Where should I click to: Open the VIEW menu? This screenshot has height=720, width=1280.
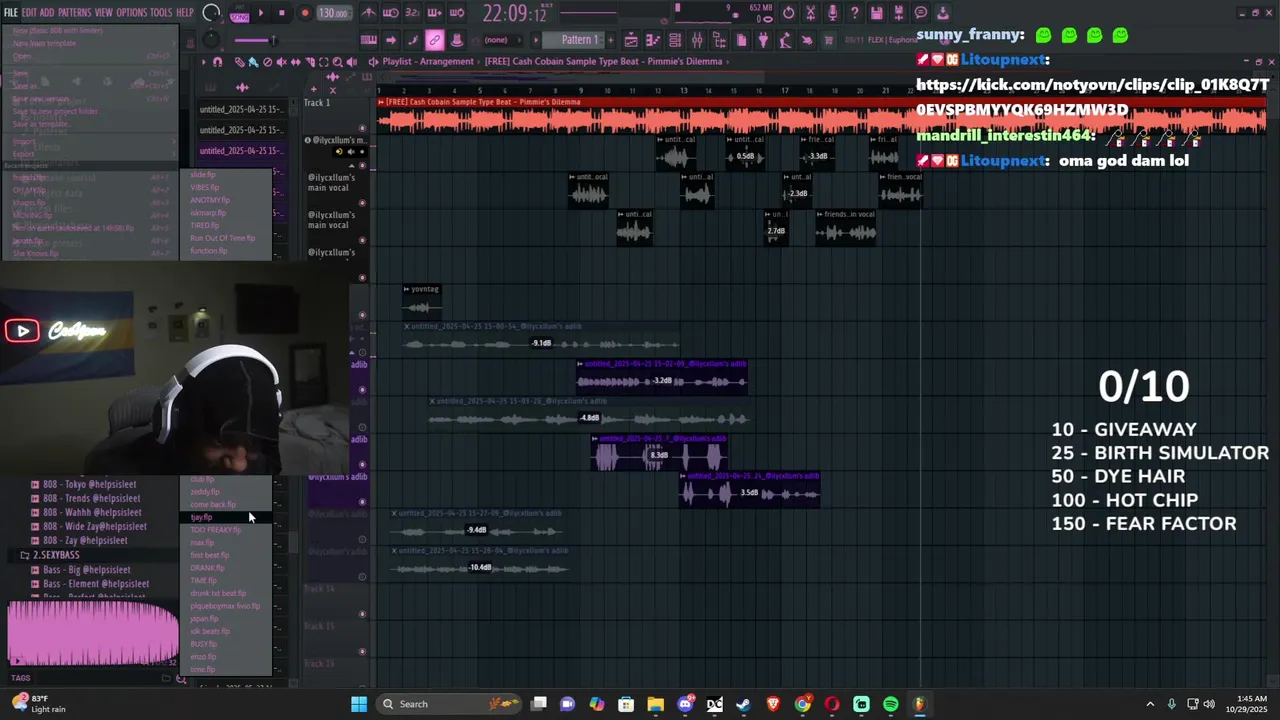tap(104, 13)
